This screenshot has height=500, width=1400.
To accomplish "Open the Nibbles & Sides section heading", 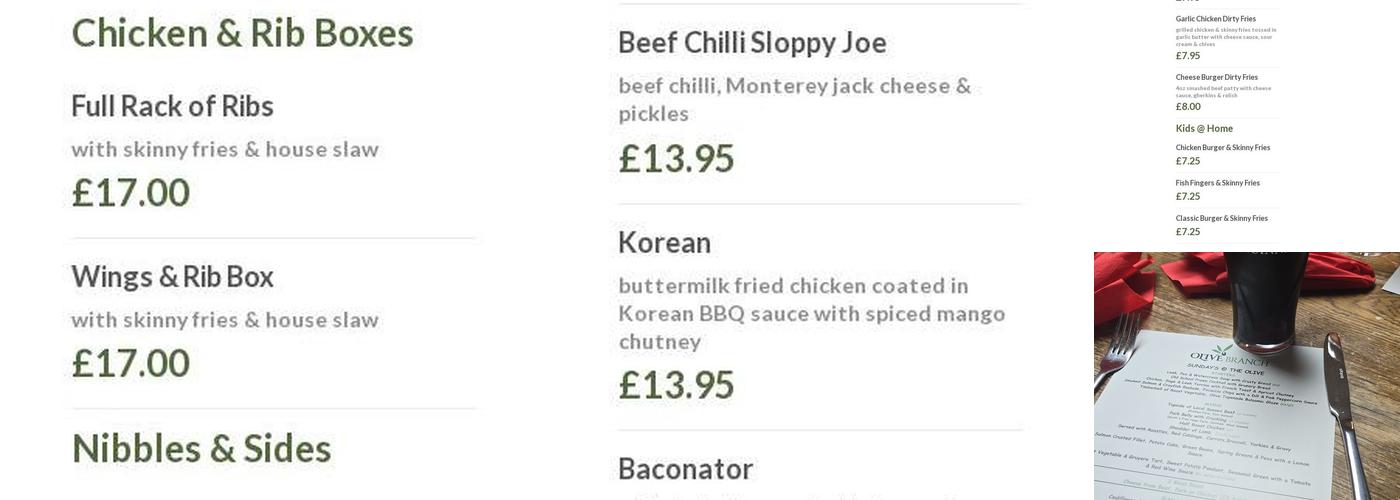I will pos(201,449).
